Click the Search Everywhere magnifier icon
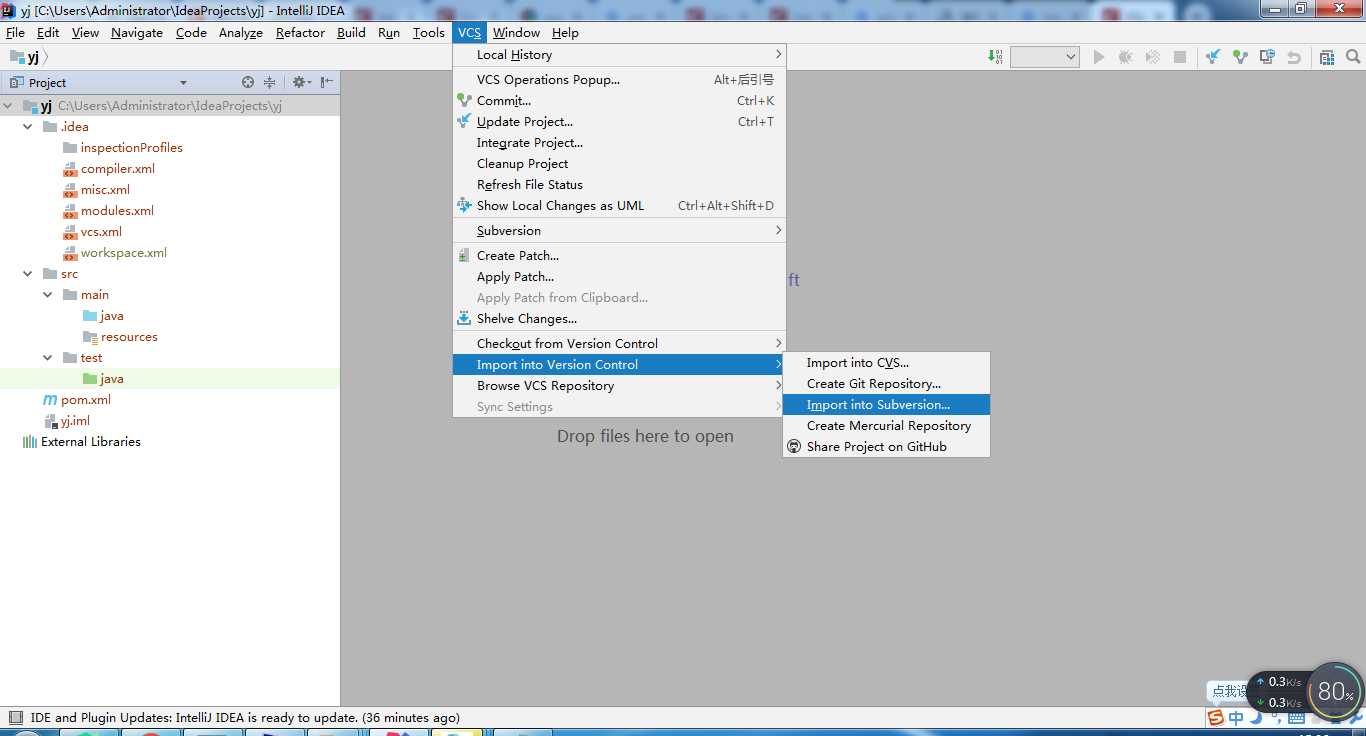 click(1353, 57)
